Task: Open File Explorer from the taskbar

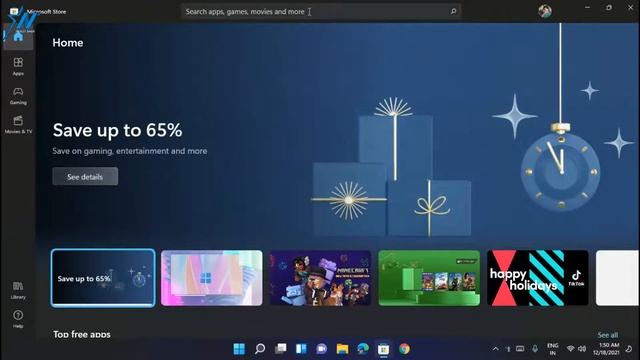Action: click(342, 349)
